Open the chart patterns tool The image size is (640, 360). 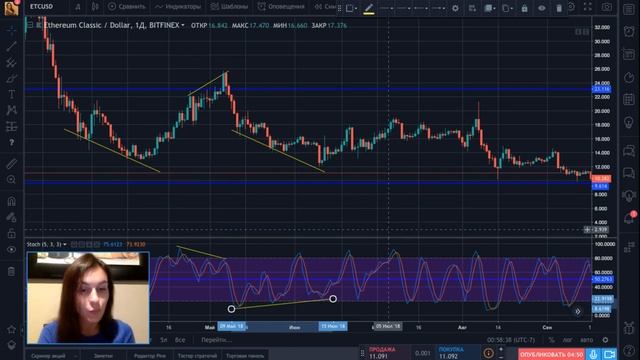point(11,110)
